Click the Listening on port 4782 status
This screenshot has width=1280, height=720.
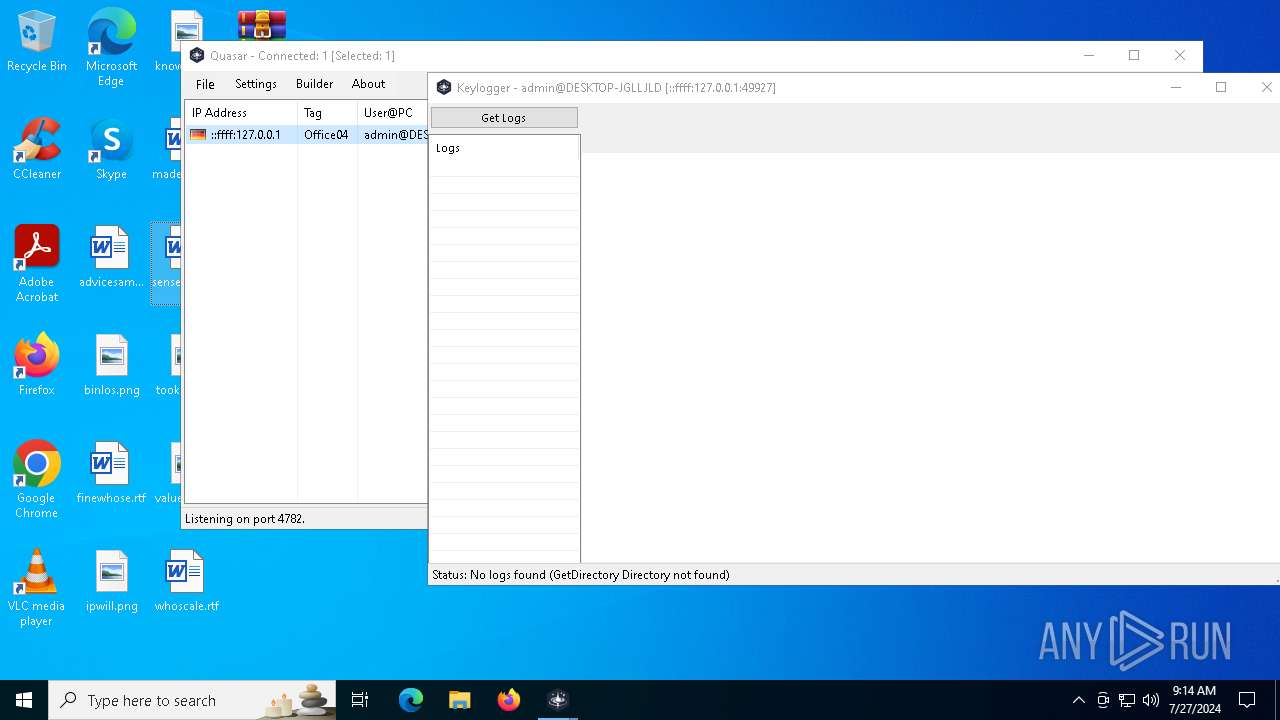[x=245, y=519]
